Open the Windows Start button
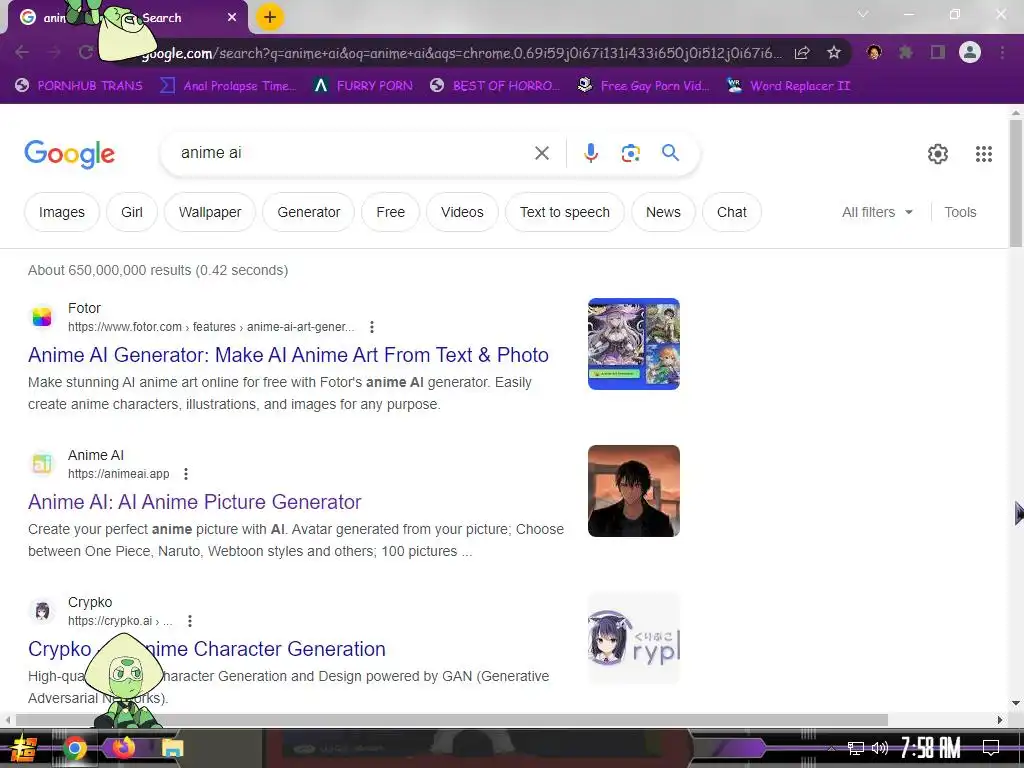The width and height of the screenshot is (1024, 768). click(x=23, y=748)
